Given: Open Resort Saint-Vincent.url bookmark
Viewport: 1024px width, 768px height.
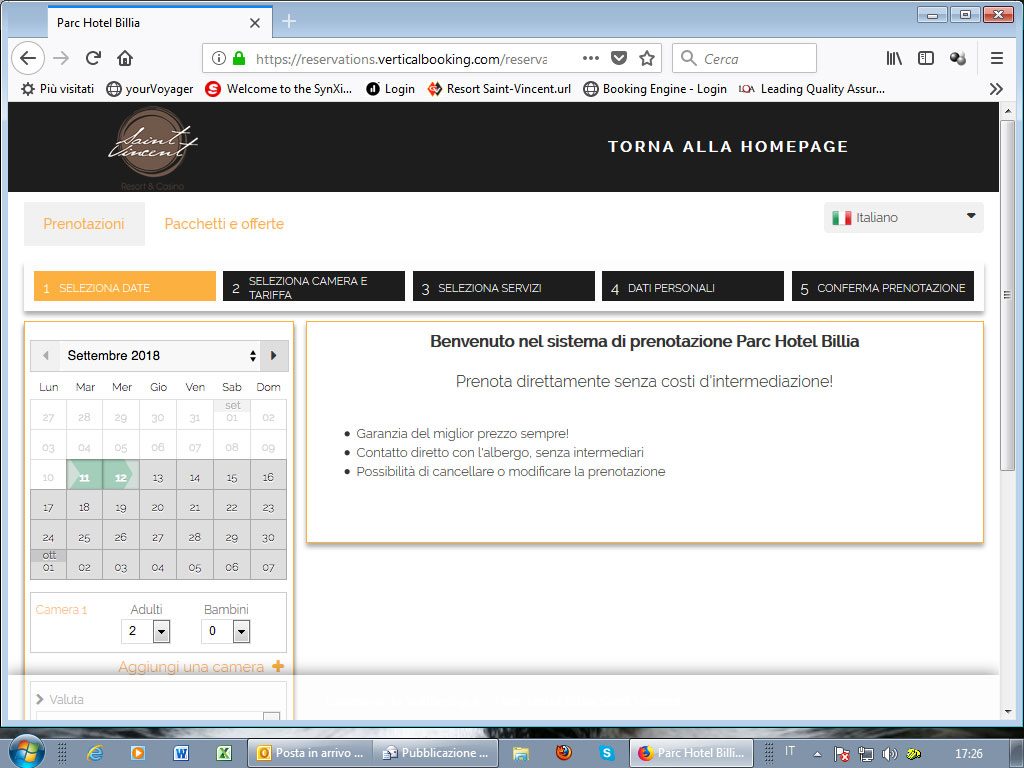Looking at the screenshot, I should click(x=499, y=89).
